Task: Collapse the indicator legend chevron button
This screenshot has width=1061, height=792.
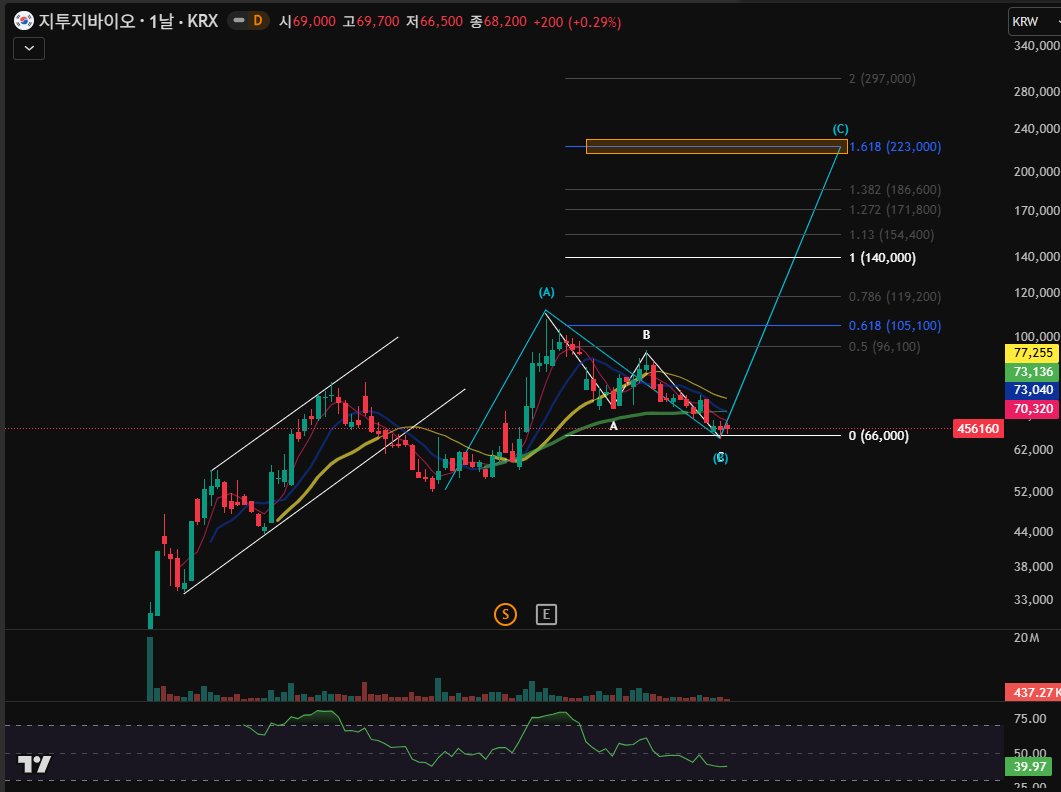Action: pos(29,49)
